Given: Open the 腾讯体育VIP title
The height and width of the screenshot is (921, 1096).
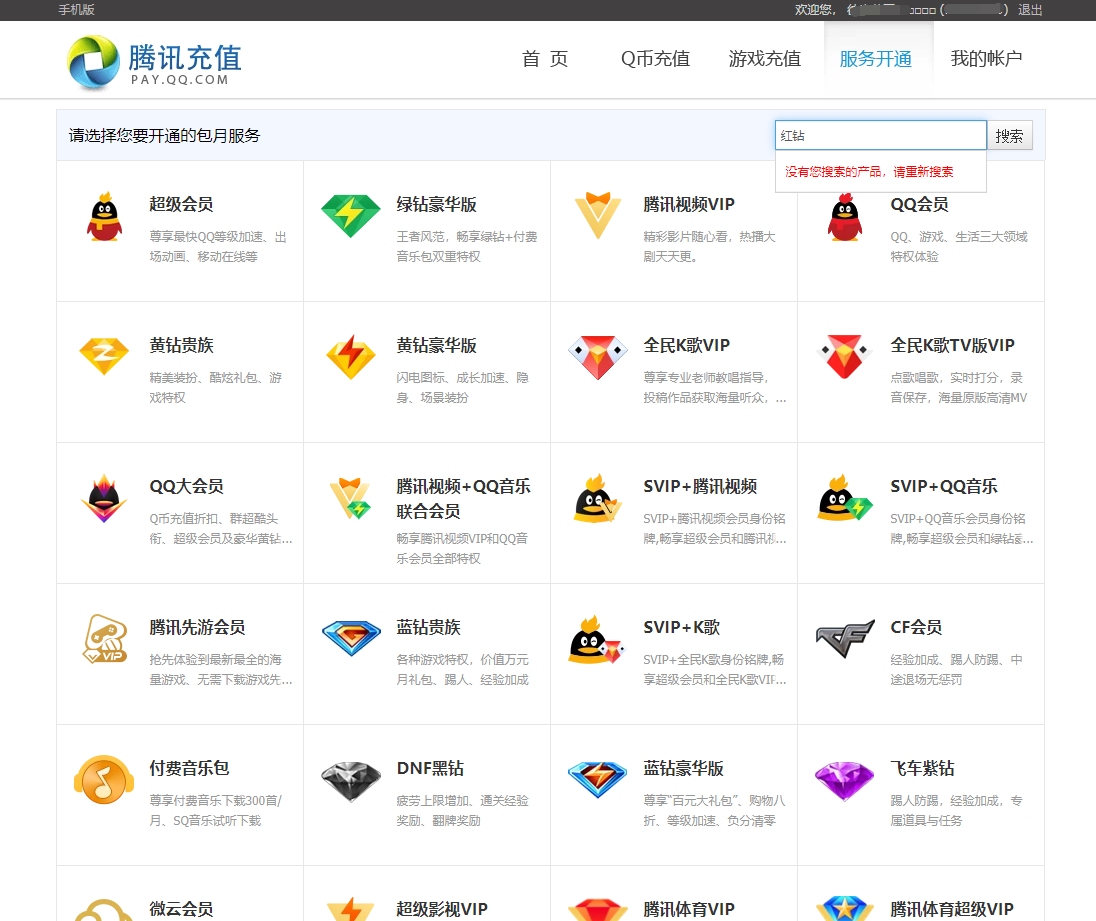Looking at the screenshot, I should [x=688, y=909].
